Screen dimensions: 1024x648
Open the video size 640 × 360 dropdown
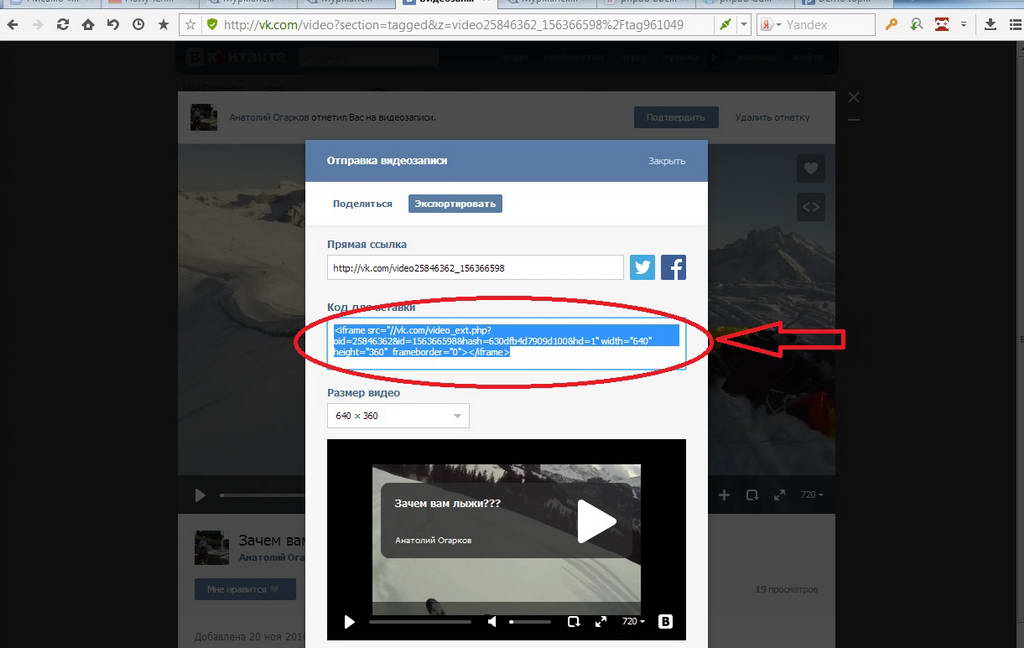pyautogui.click(x=398, y=416)
